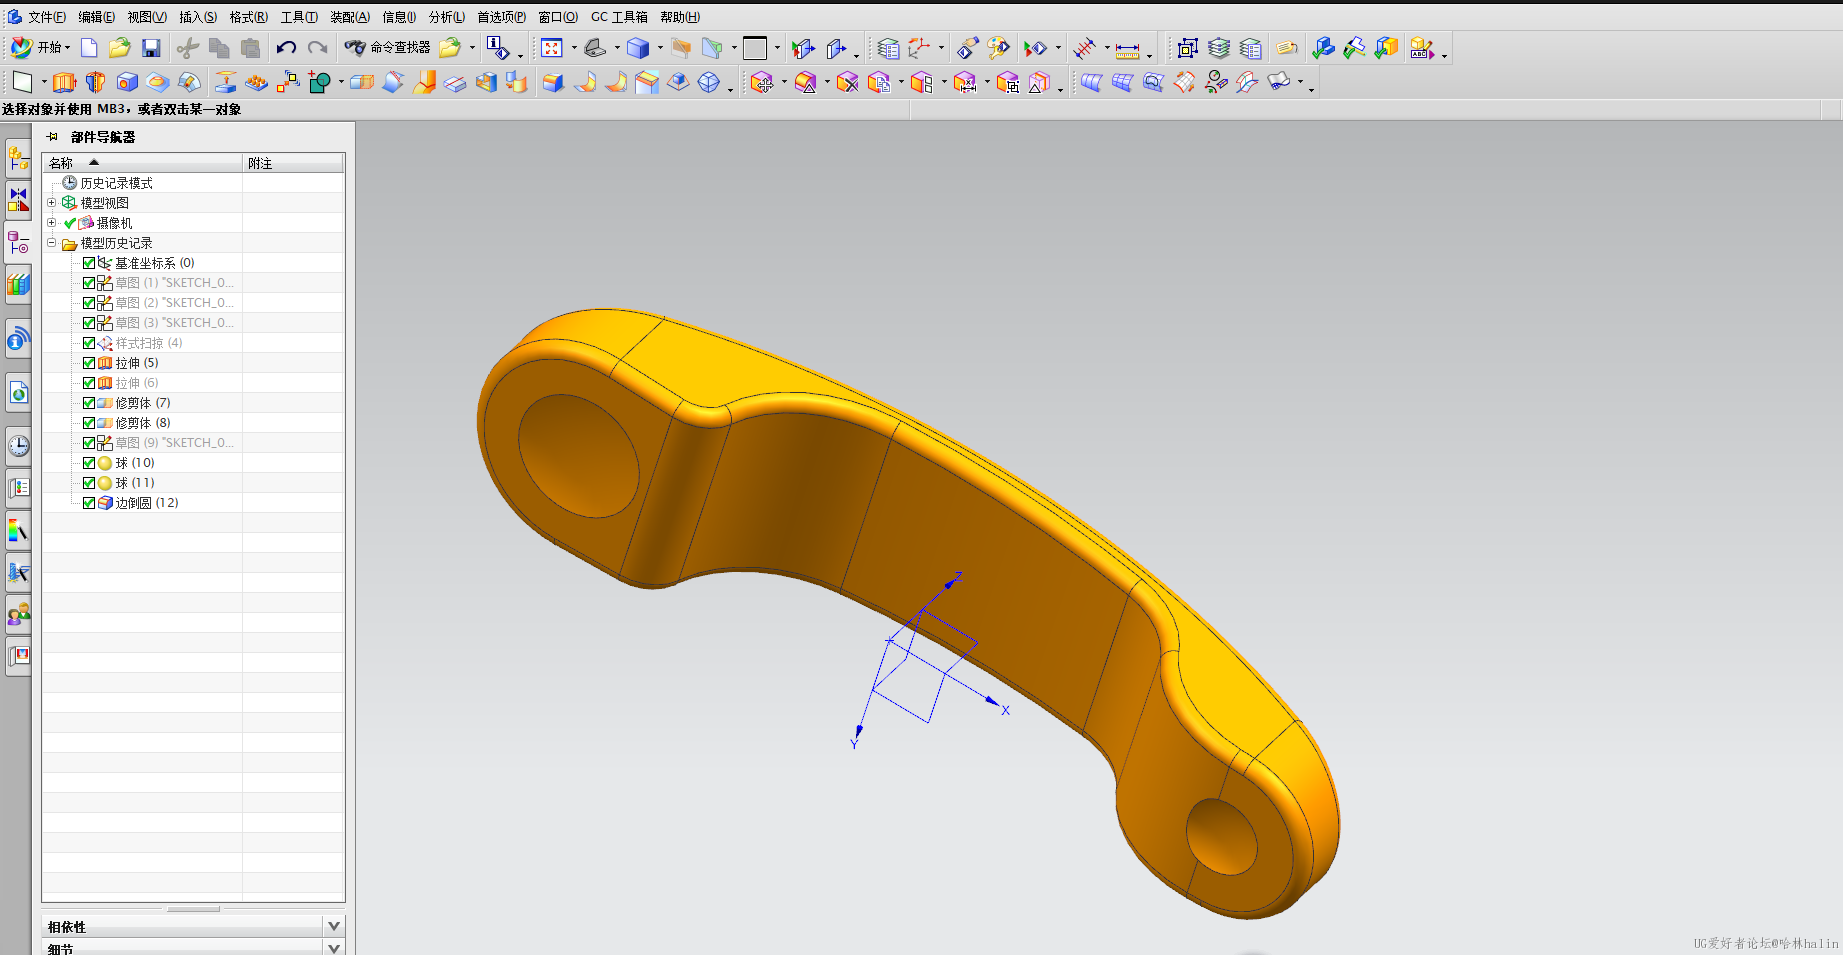
Task: Save the part using the floppy disk icon
Action: coord(151,48)
